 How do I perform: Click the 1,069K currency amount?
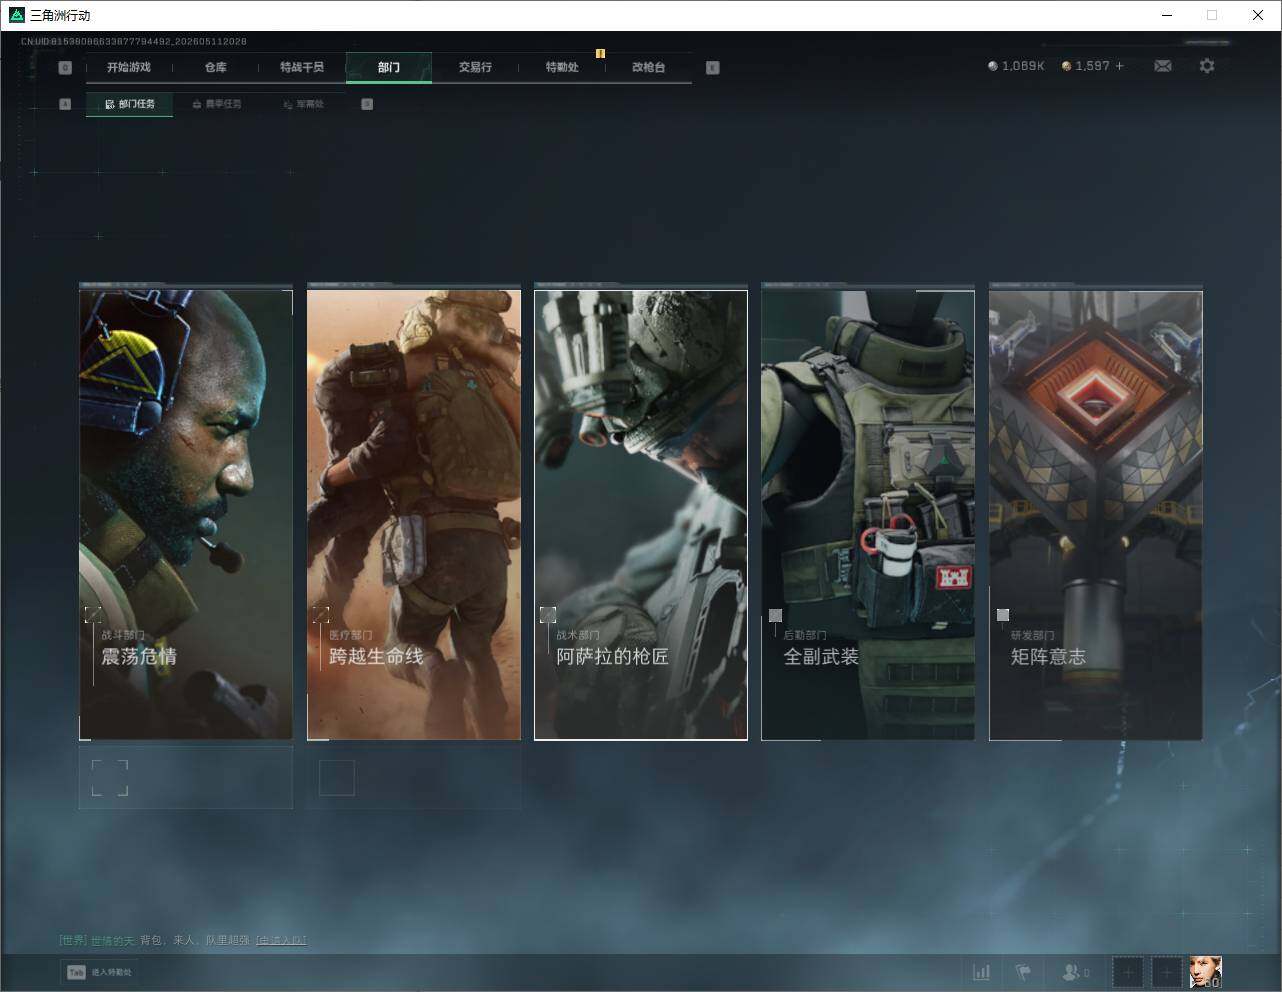click(1023, 66)
